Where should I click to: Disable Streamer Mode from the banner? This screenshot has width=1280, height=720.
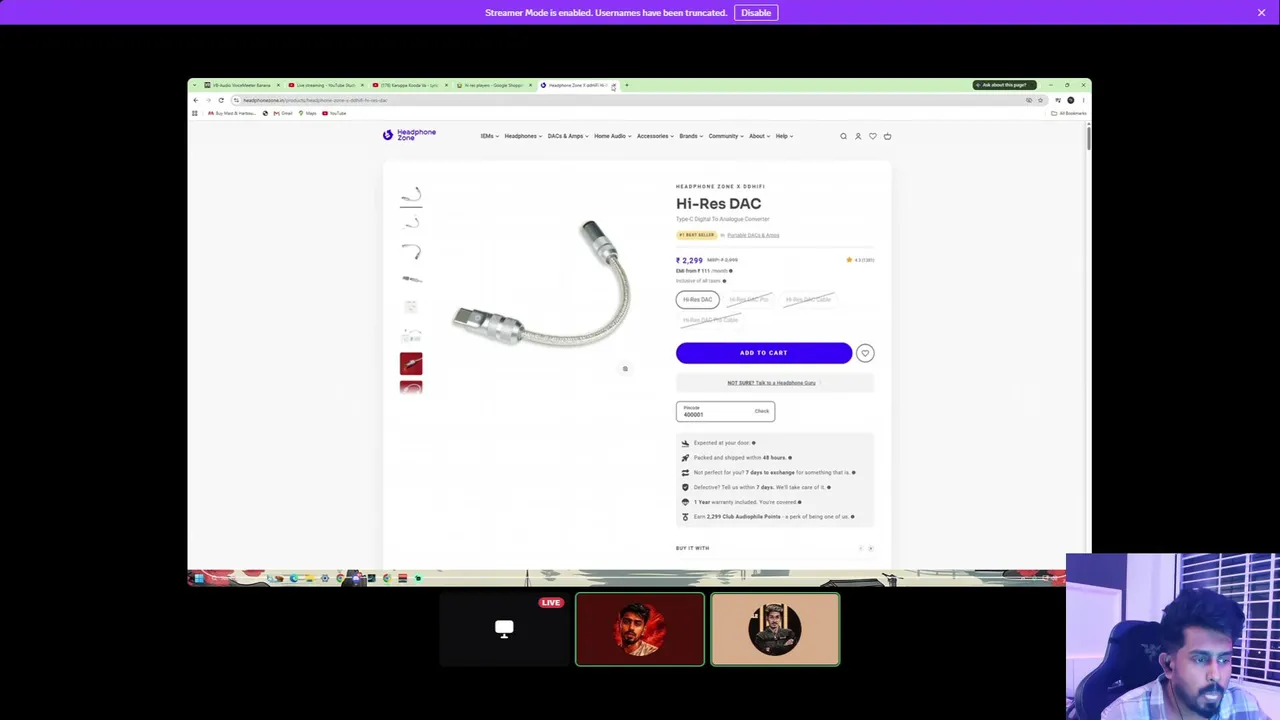[x=756, y=13]
